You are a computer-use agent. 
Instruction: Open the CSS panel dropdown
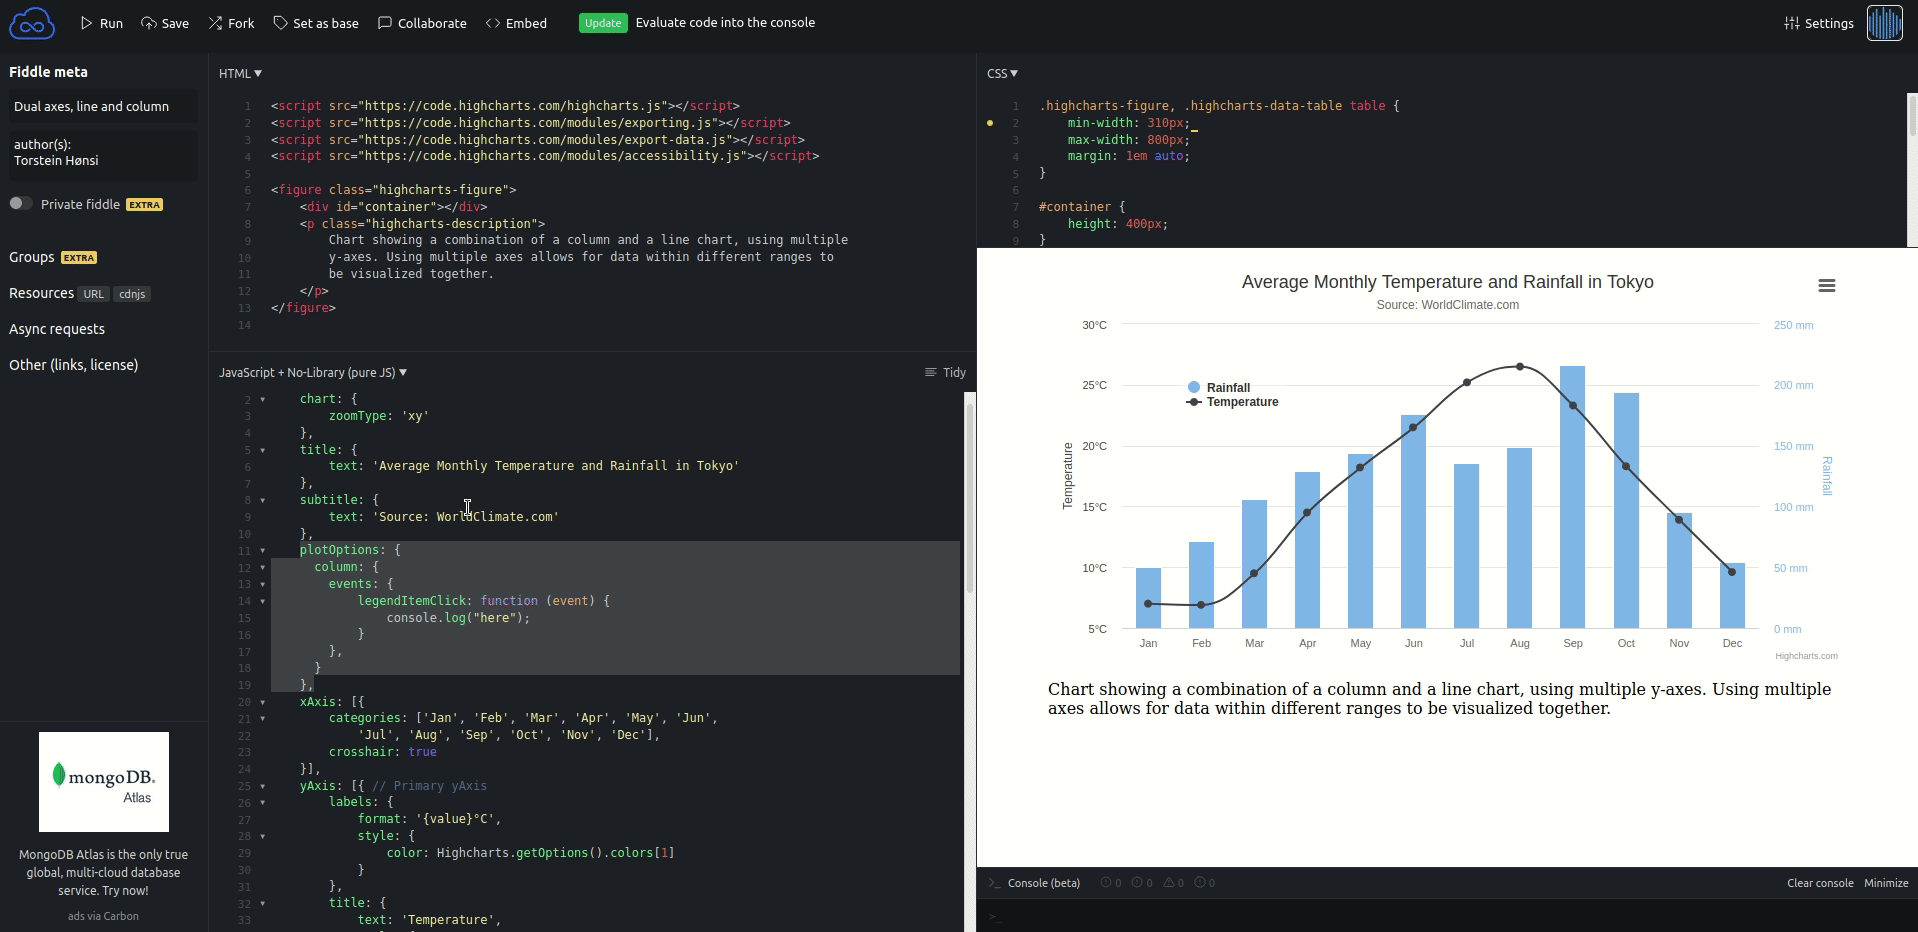(1002, 73)
